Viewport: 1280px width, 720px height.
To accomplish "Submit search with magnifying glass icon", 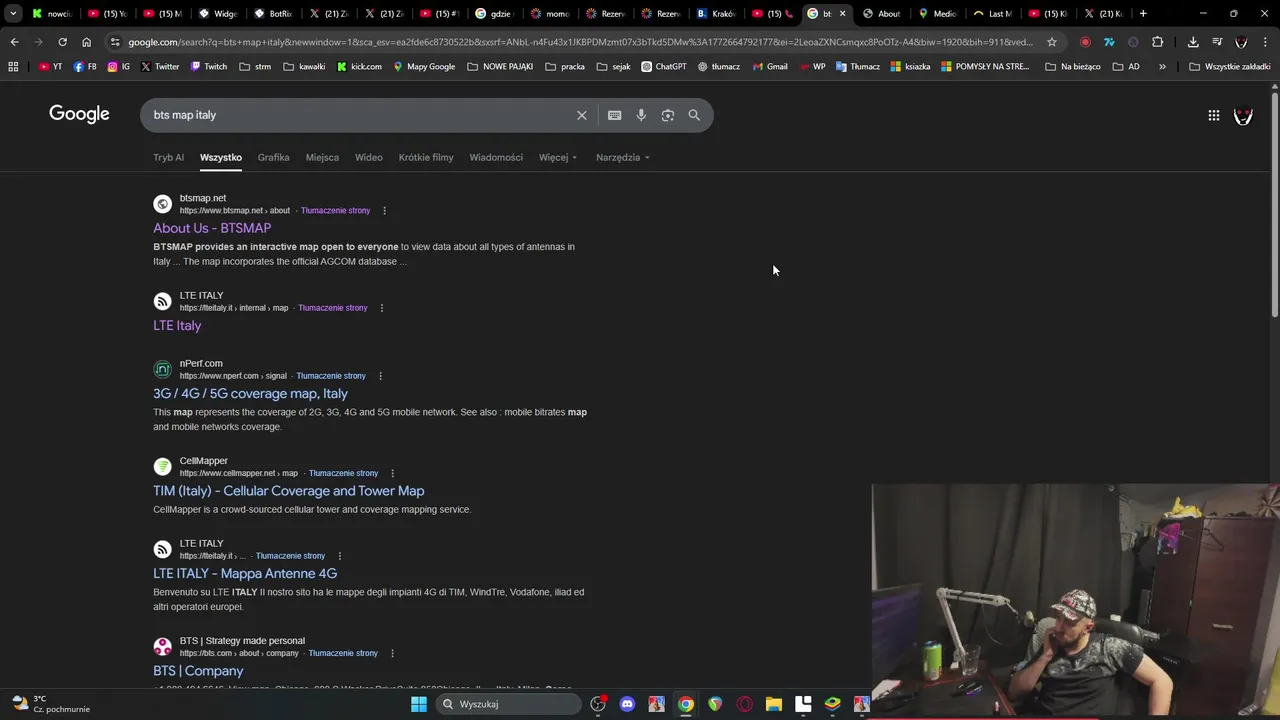I will click(x=694, y=115).
